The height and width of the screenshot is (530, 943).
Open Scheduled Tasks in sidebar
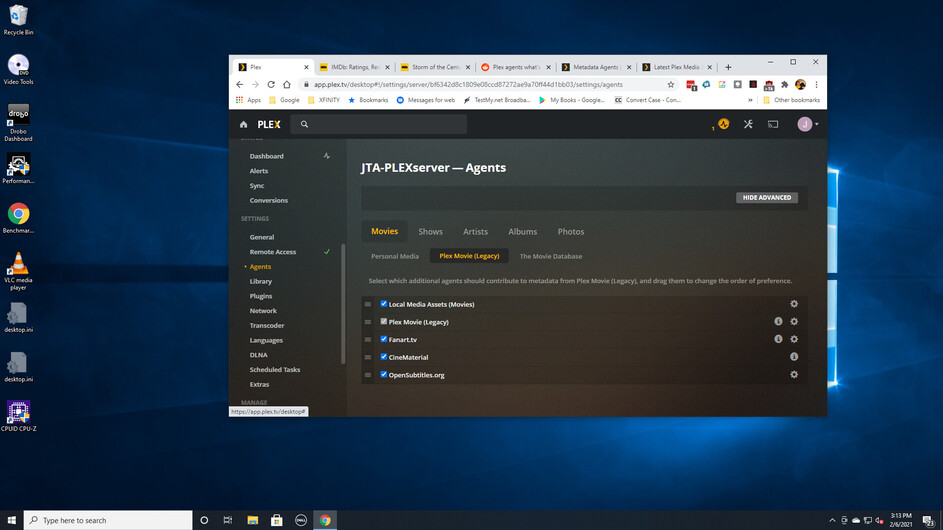[x=274, y=370]
